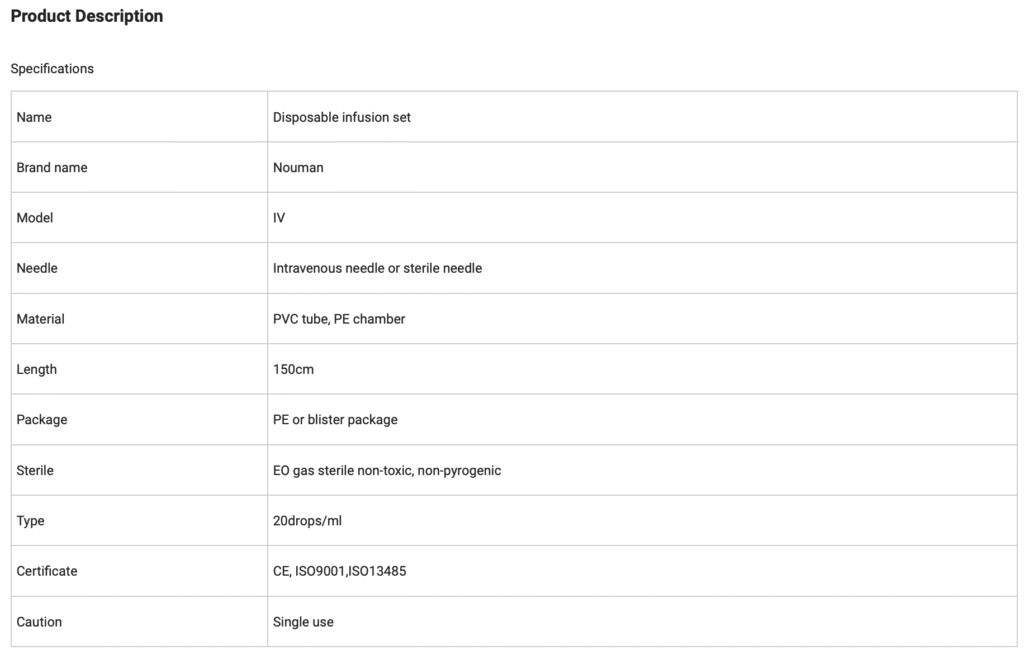
Task: Select PE or blister package text
Action: coord(335,420)
